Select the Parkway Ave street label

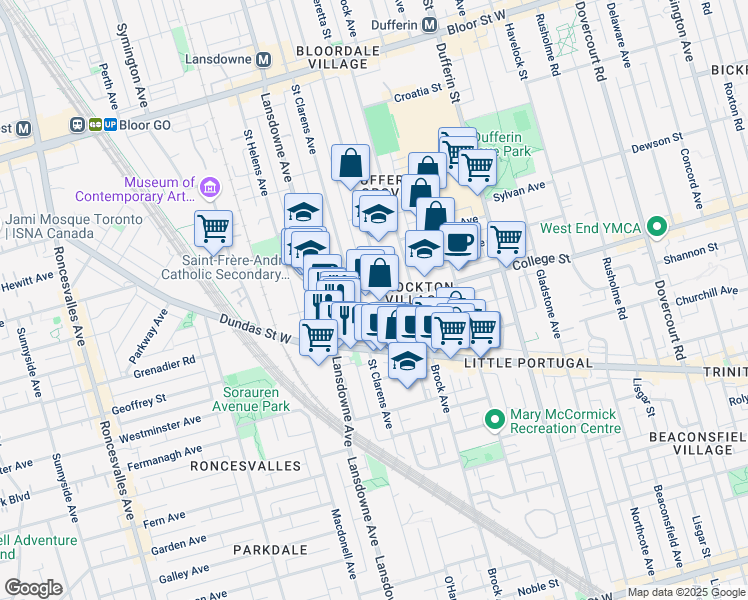(x=148, y=336)
